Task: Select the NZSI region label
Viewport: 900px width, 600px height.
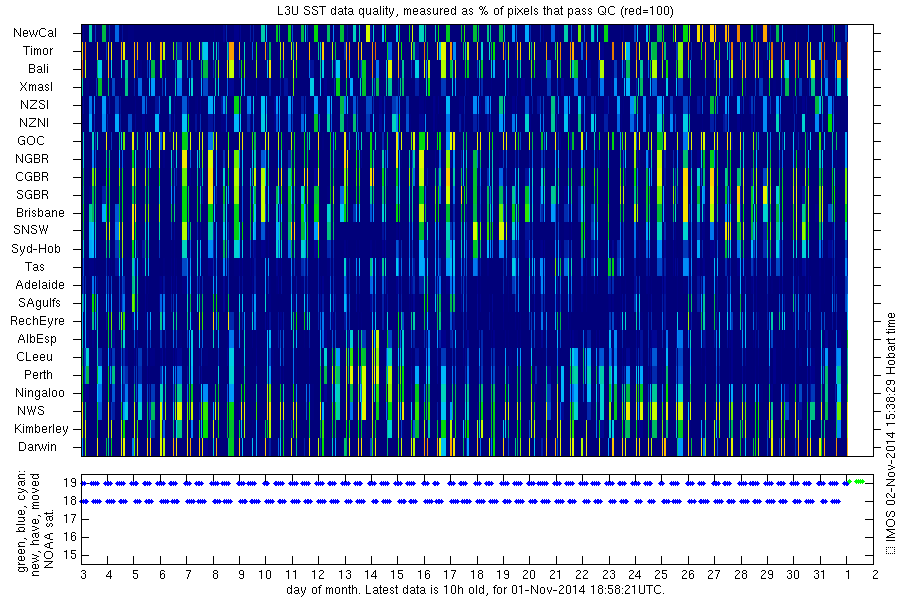Action: tap(34, 105)
